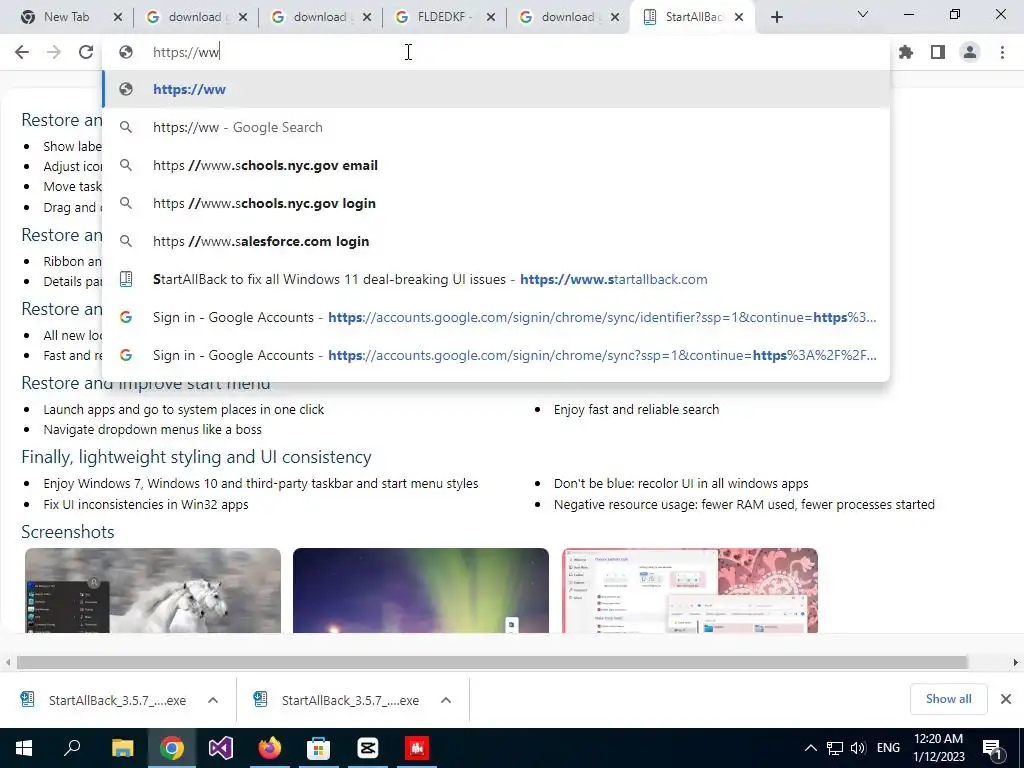The image size is (1024, 768).
Task: Click scrollbar right arrow
Action: coord(1016,662)
